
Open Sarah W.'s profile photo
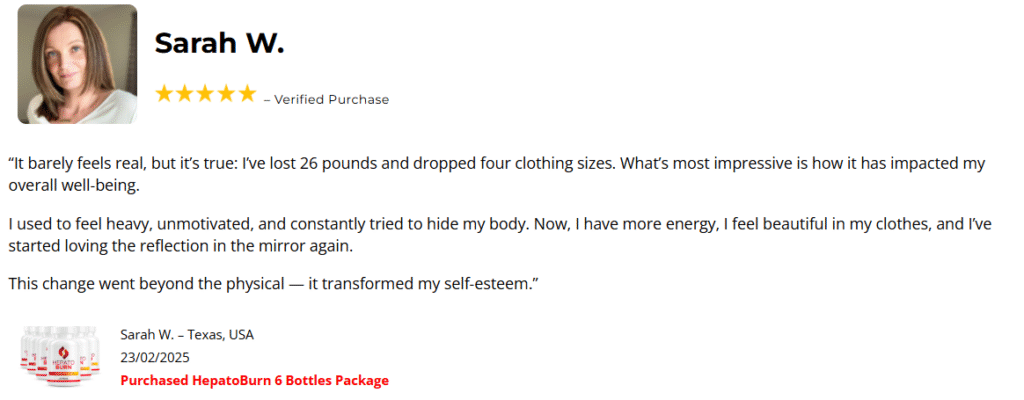pyautogui.click(x=77, y=64)
